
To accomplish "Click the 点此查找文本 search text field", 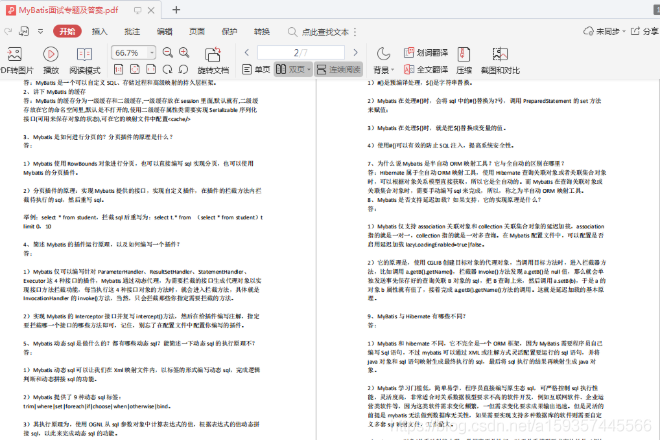I will tap(325, 32).
